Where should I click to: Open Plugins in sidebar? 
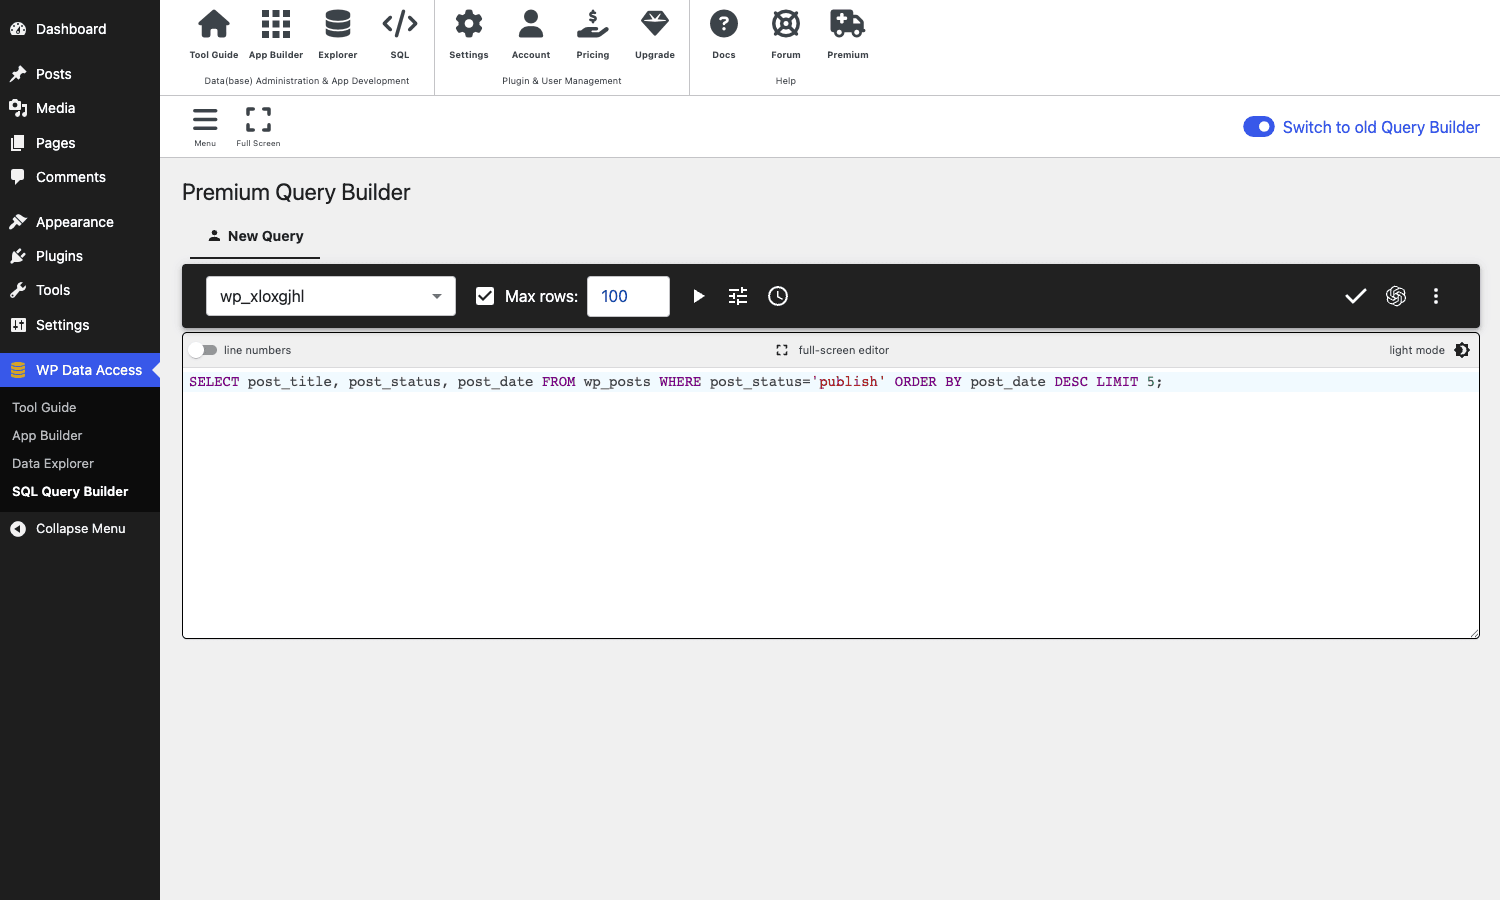[80, 256]
